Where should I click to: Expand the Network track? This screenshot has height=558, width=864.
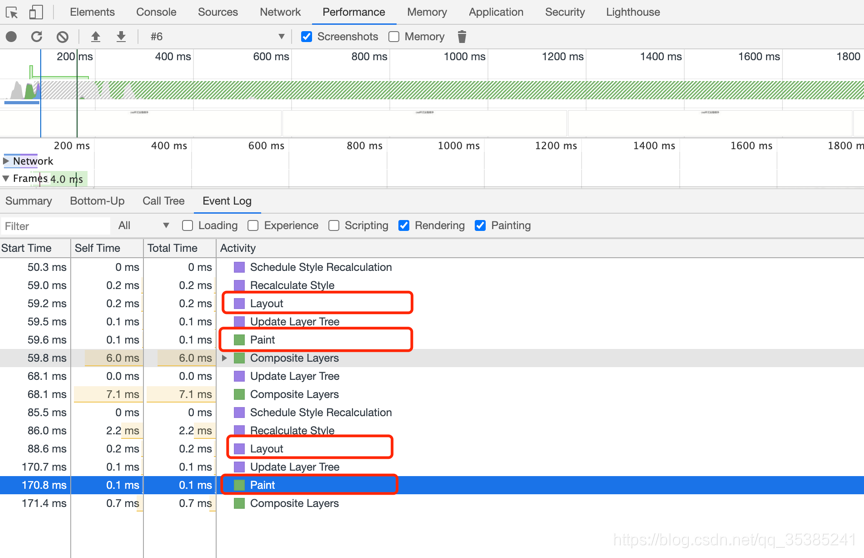(7, 161)
